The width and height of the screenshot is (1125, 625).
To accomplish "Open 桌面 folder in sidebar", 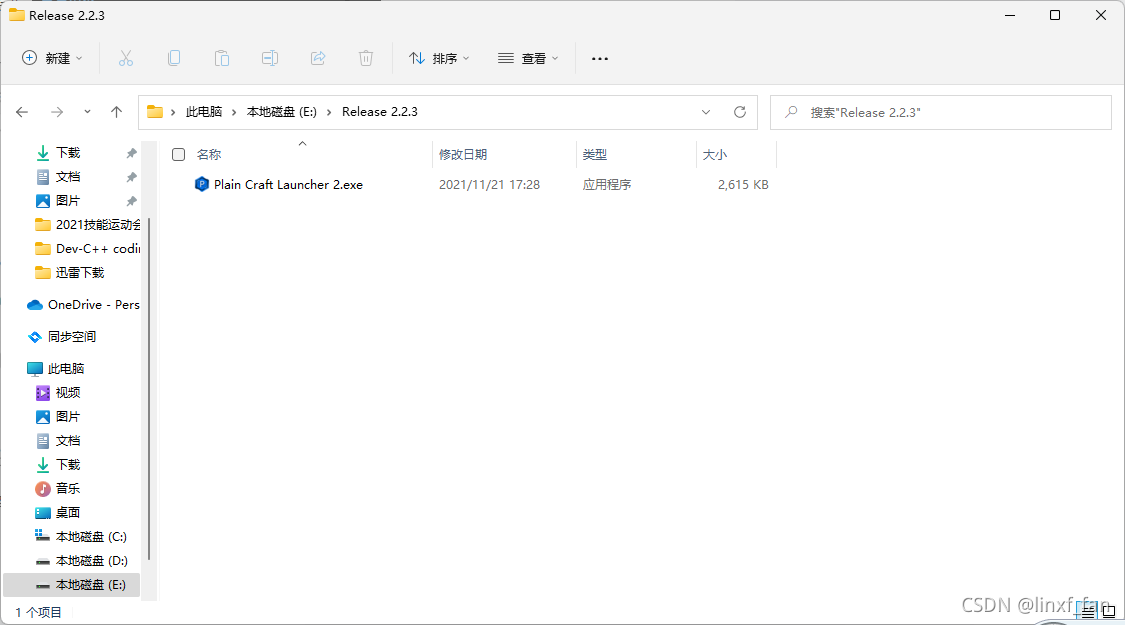I will click(58, 512).
